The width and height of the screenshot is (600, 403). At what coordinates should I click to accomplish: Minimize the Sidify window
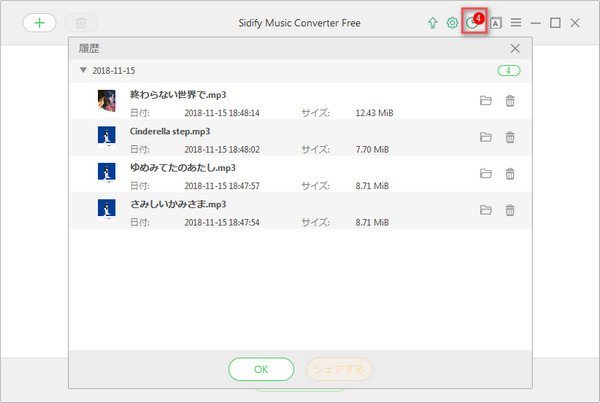(535, 23)
